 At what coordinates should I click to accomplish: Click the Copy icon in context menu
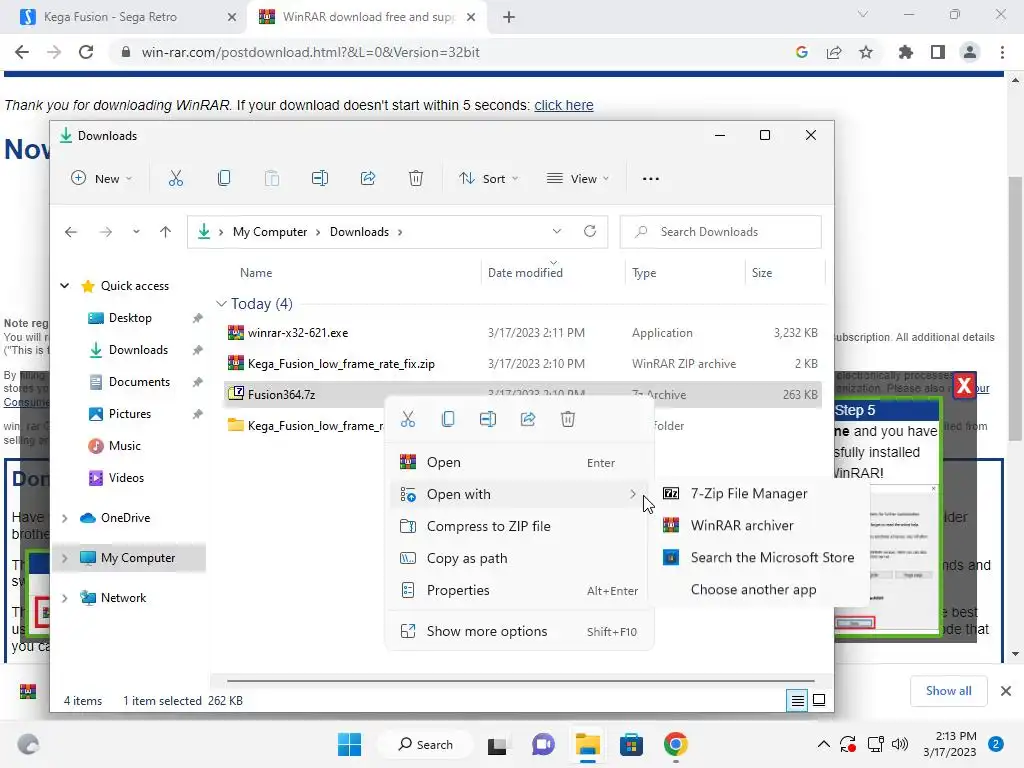click(448, 419)
